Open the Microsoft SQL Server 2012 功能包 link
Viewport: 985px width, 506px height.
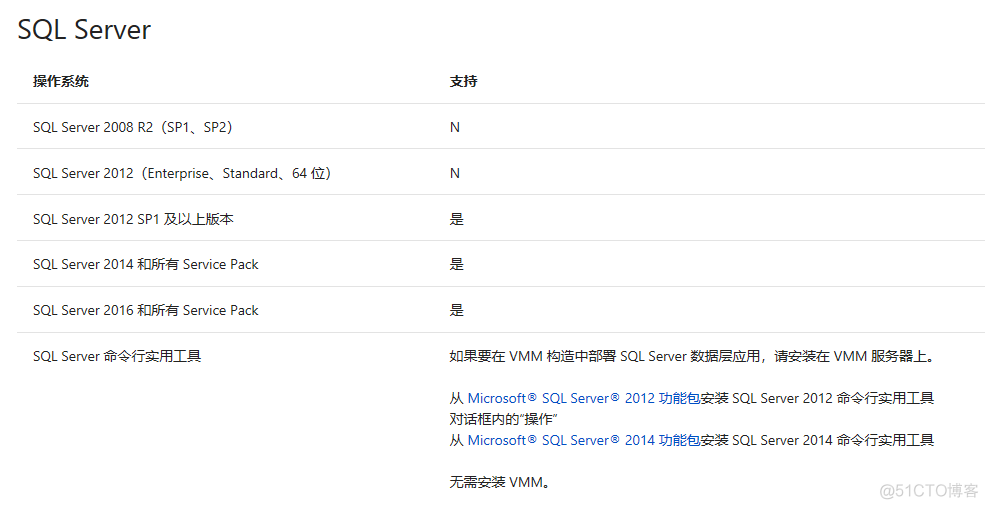584,398
